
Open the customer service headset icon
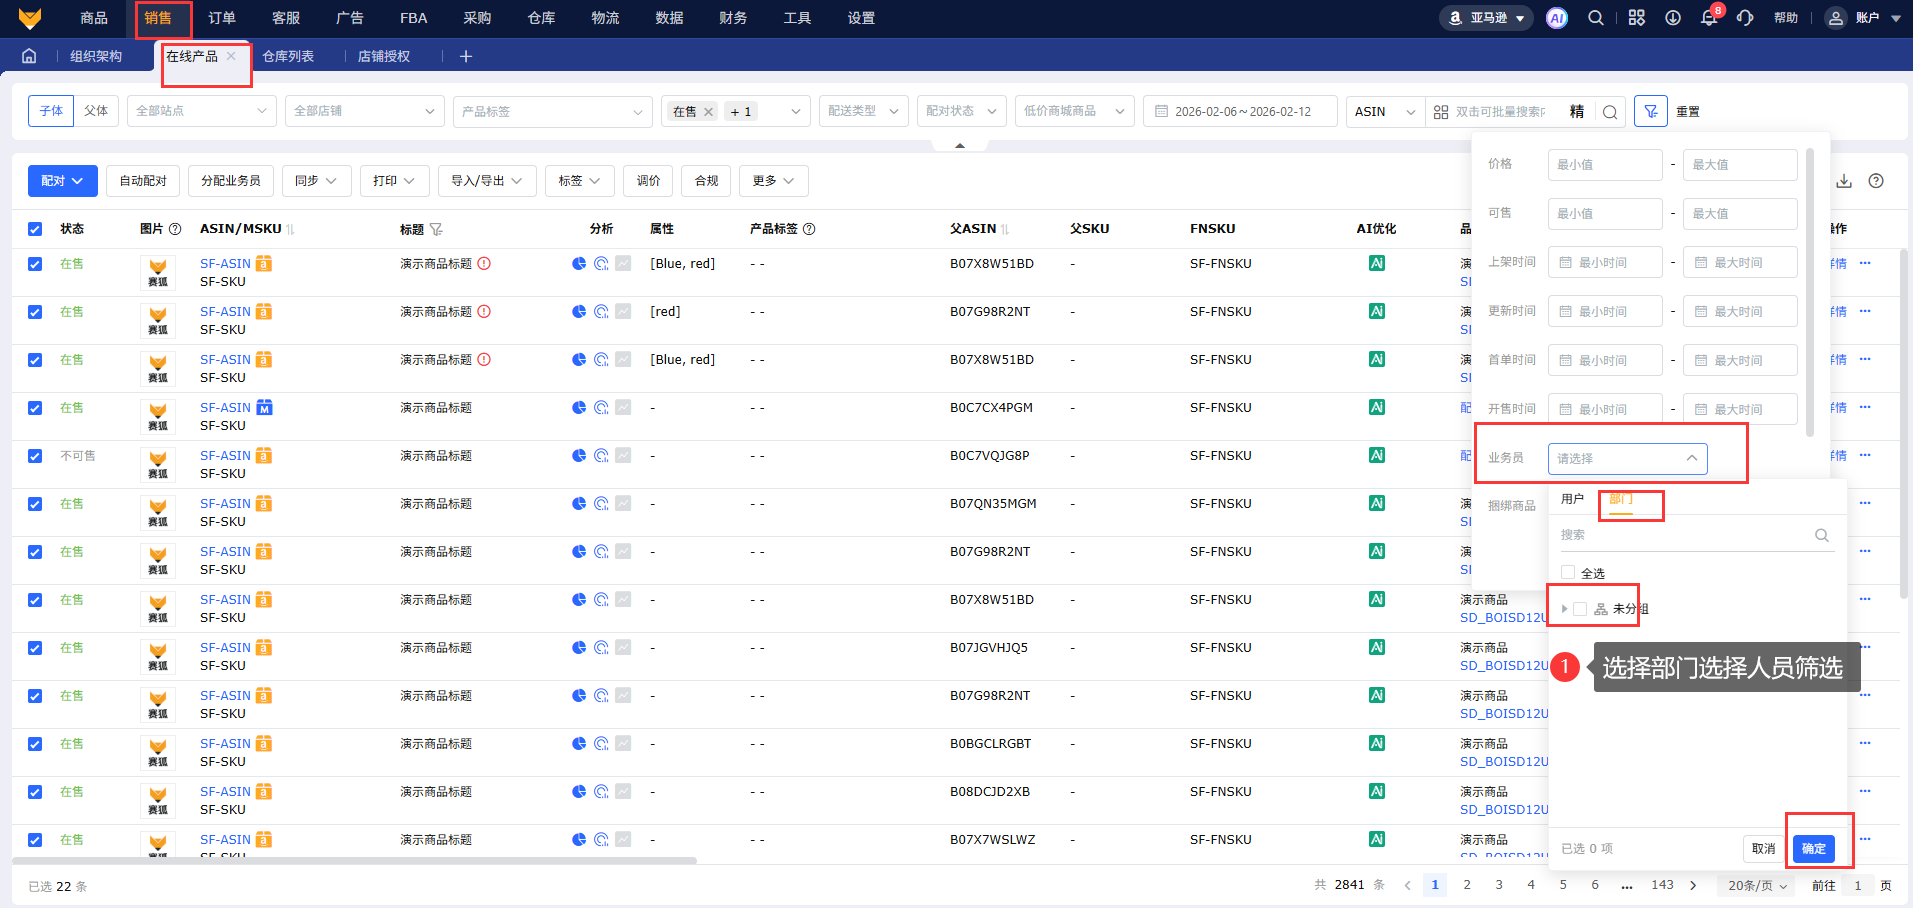point(1745,18)
